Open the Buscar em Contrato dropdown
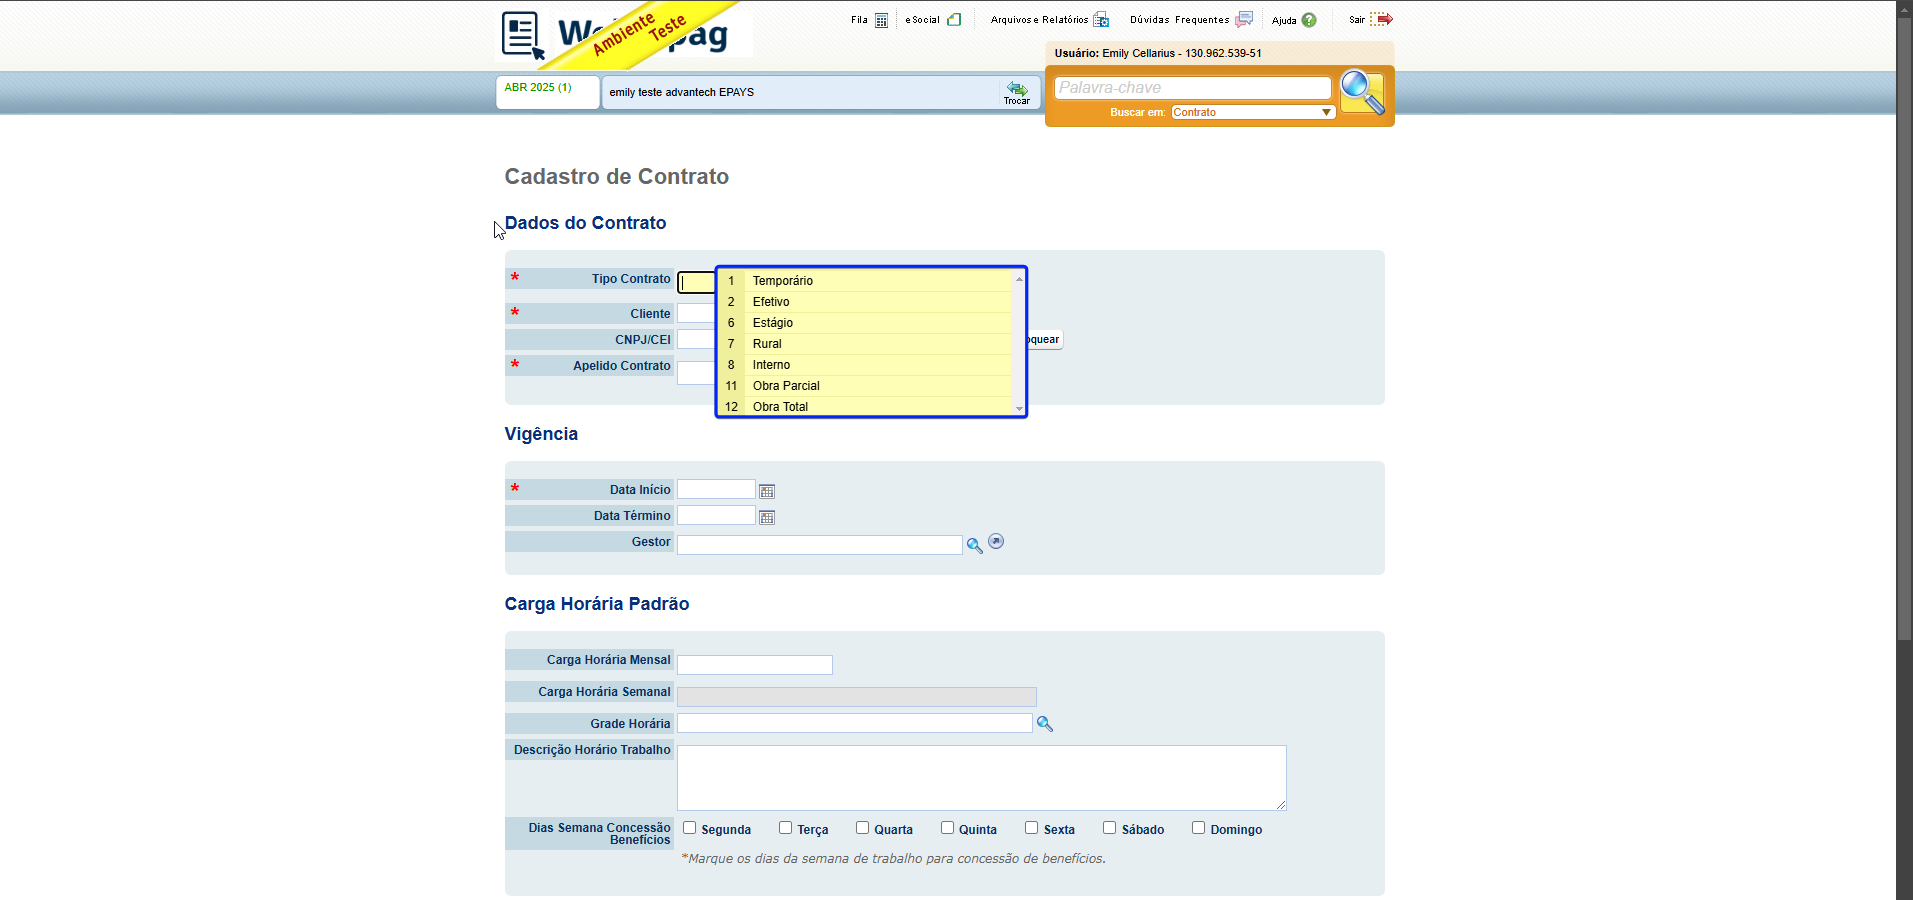The height and width of the screenshot is (900, 1913). point(1253,112)
